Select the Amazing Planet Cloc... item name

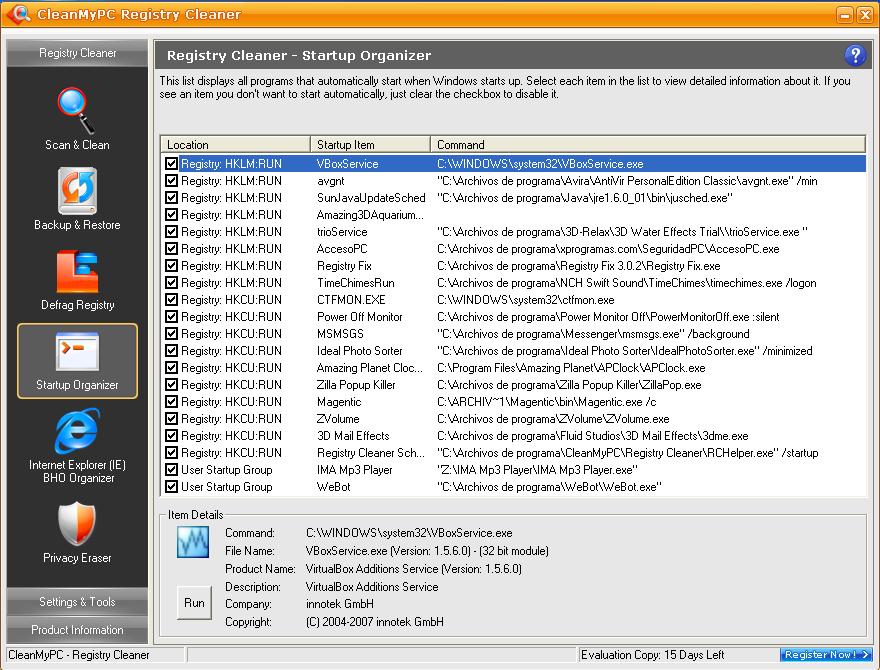(369, 368)
